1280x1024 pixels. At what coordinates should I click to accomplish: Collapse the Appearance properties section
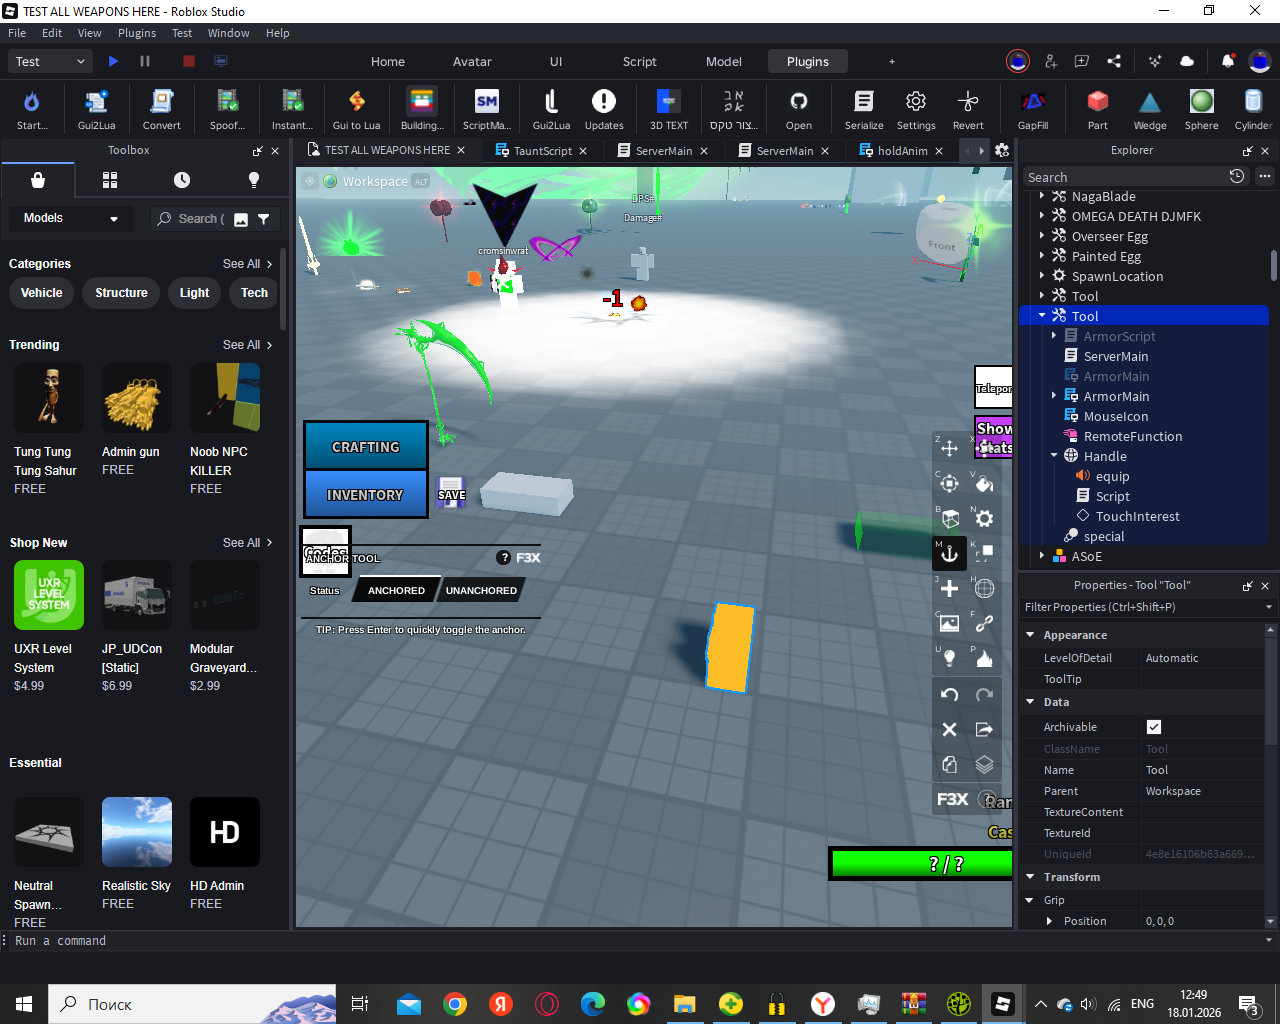tap(1030, 635)
